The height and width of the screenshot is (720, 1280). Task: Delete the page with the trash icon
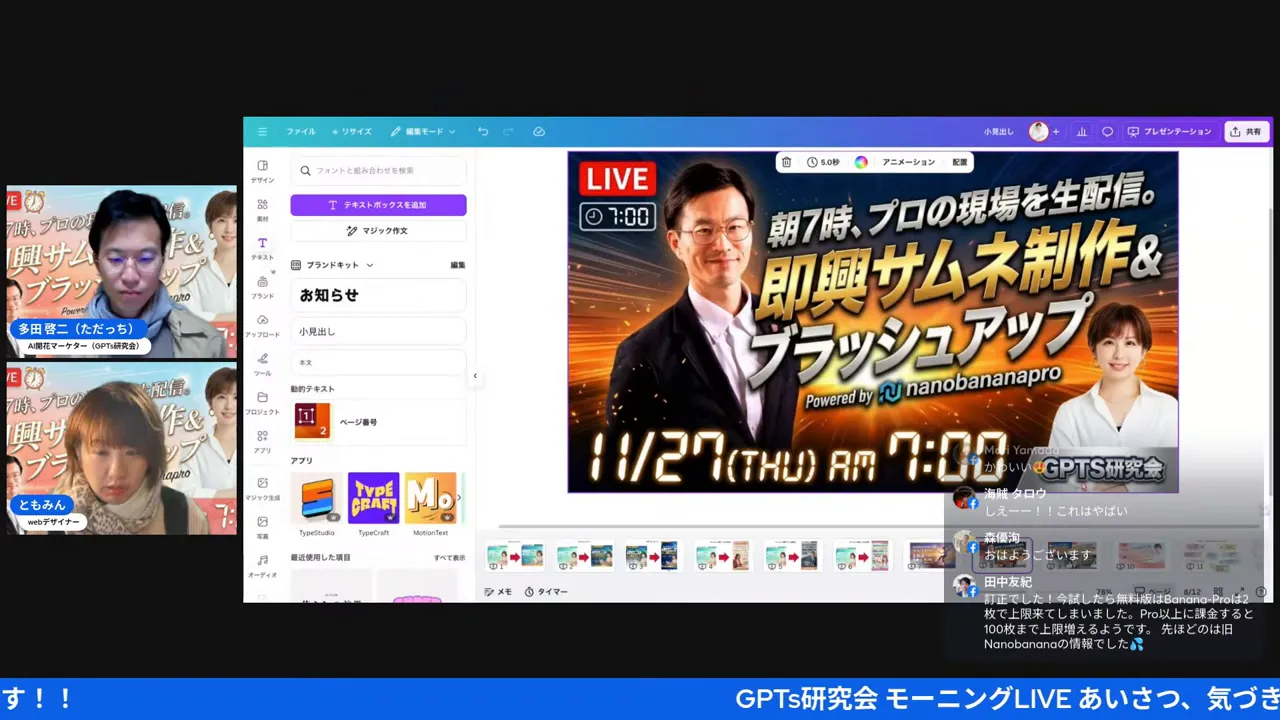(x=787, y=162)
